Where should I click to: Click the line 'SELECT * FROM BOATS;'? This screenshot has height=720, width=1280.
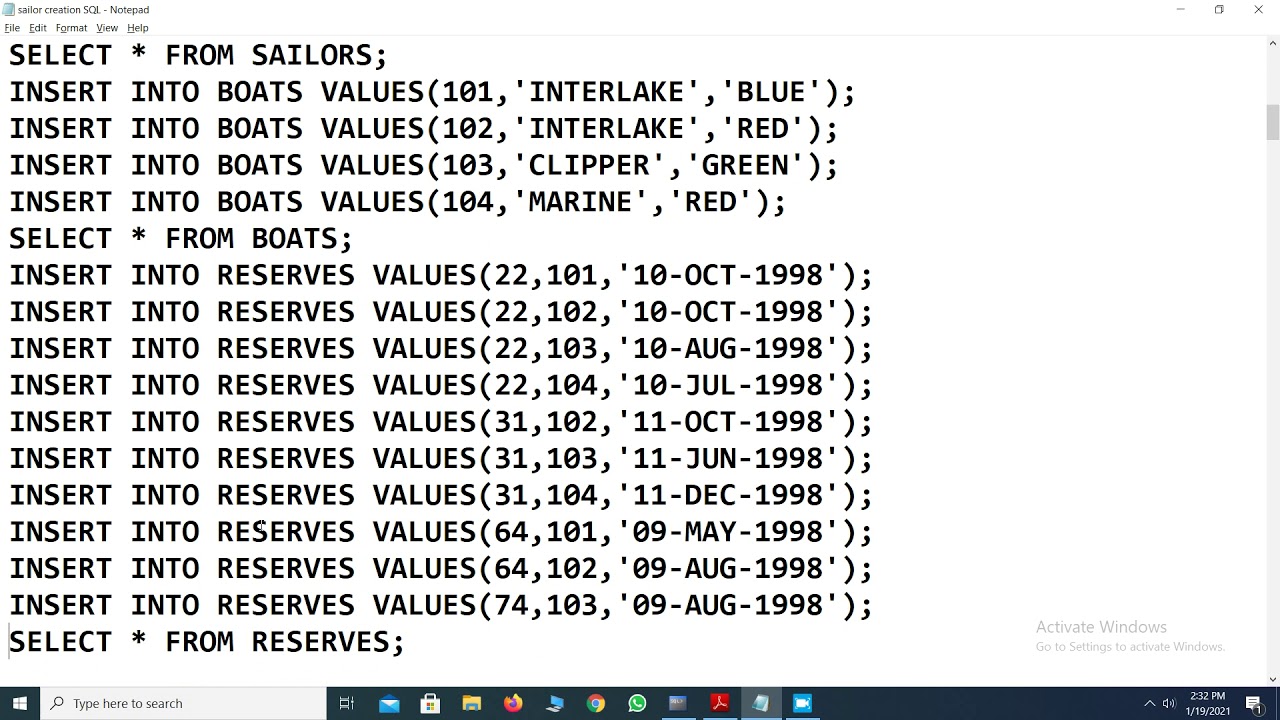(x=181, y=239)
